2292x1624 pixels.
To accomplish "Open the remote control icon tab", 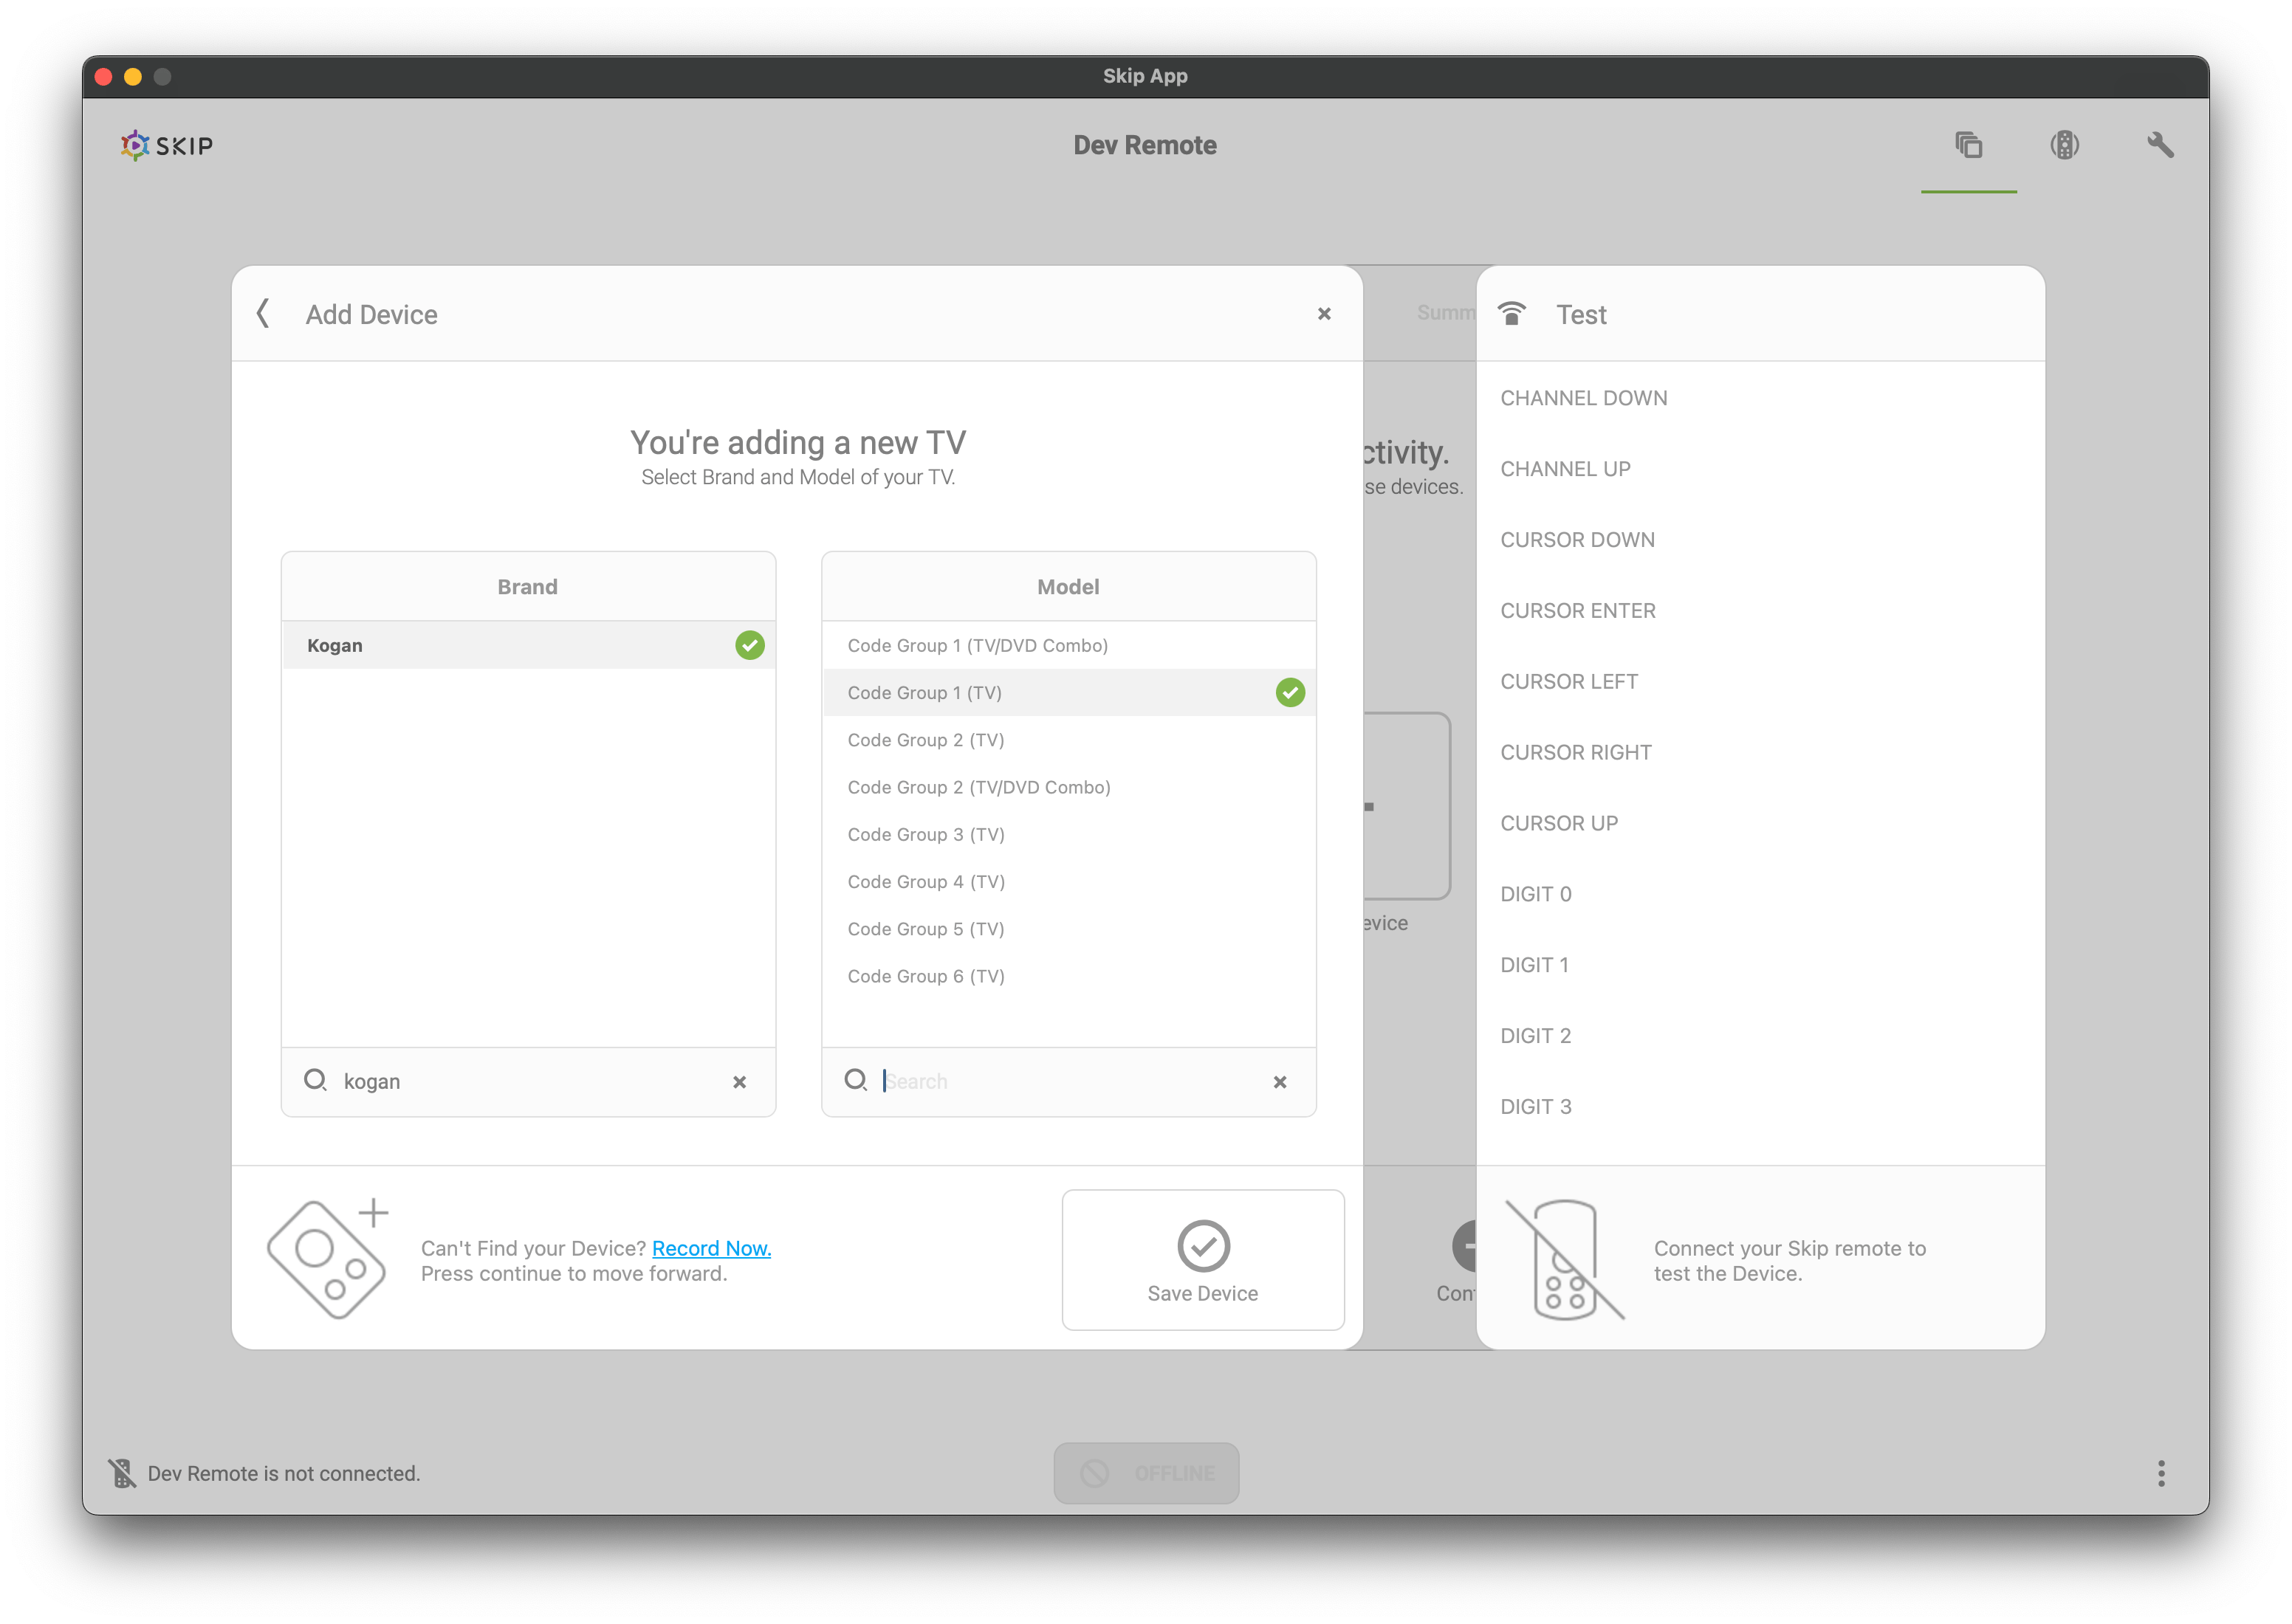I will 2064,146.
